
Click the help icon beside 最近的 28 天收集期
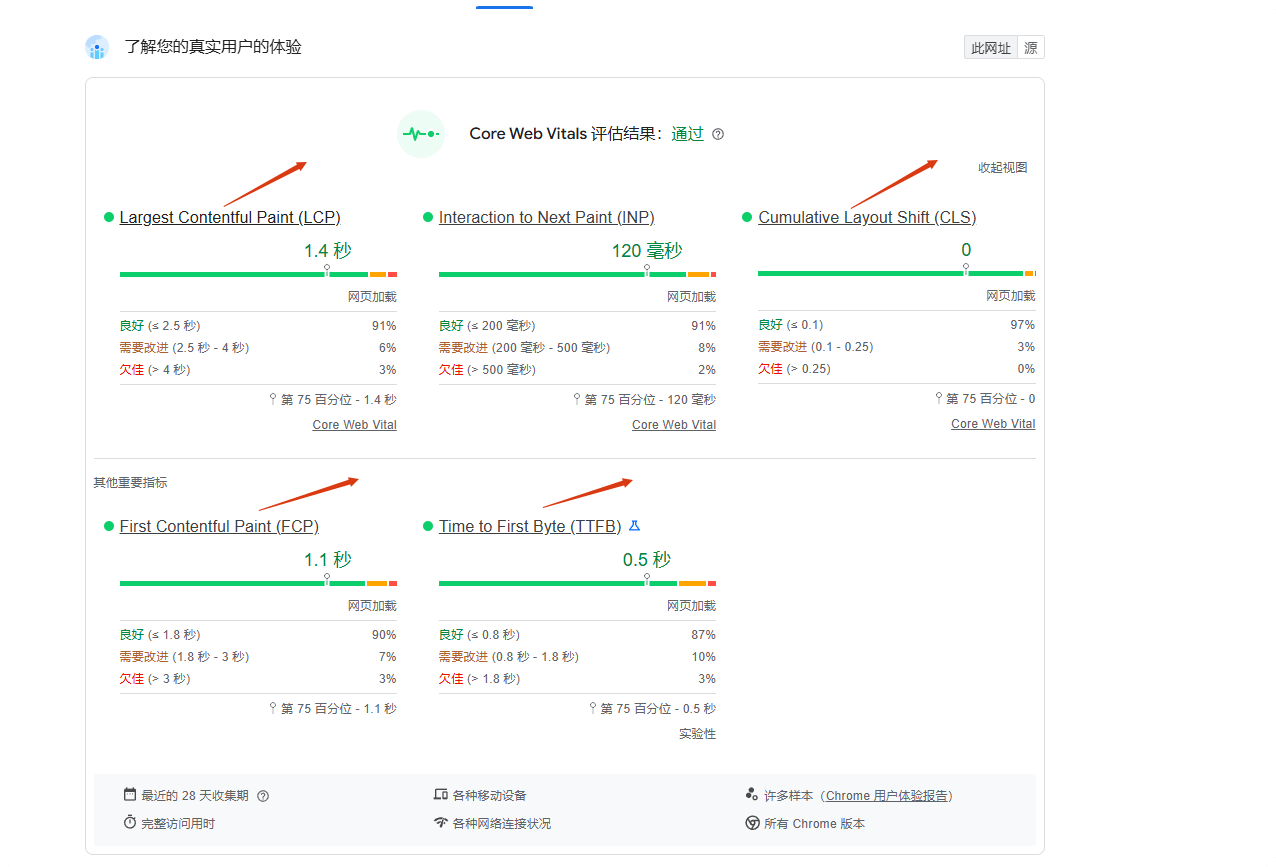coord(262,794)
